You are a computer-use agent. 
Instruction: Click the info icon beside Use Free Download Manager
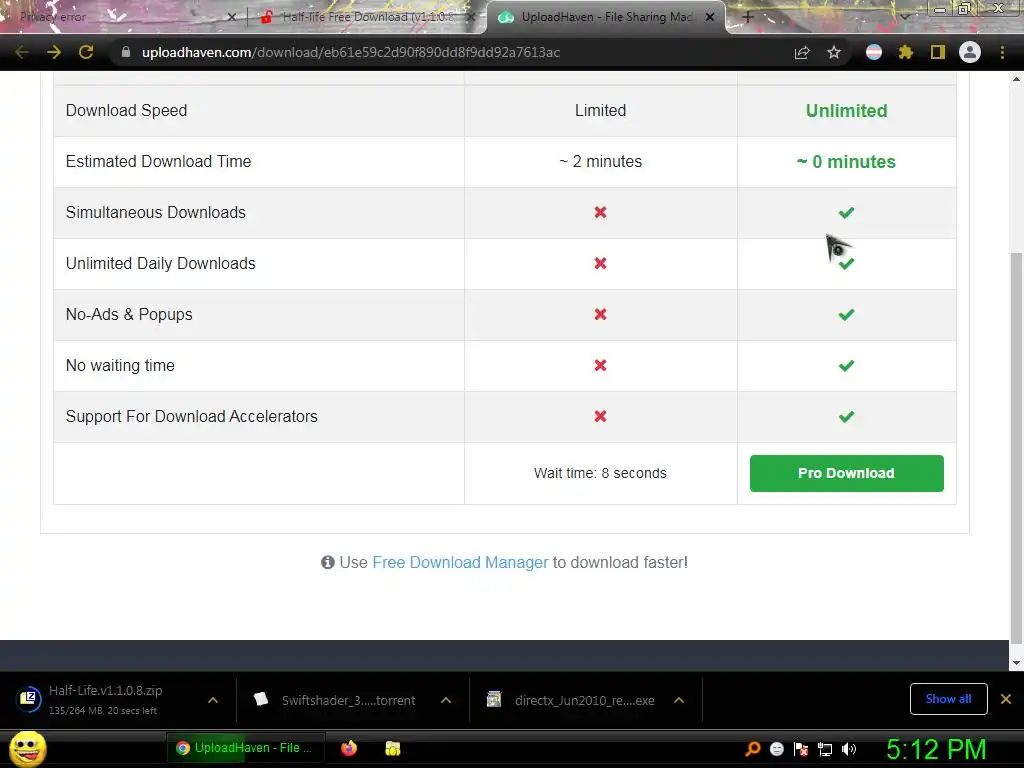[328, 562]
